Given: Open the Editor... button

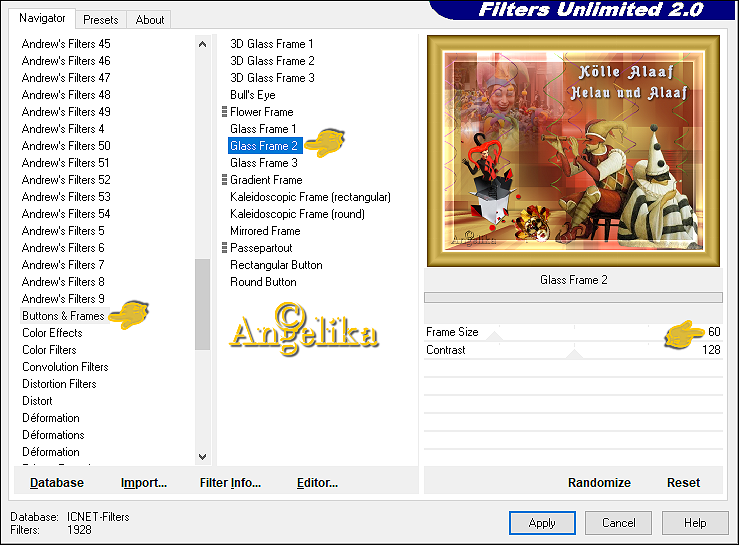Looking at the screenshot, I should point(317,482).
